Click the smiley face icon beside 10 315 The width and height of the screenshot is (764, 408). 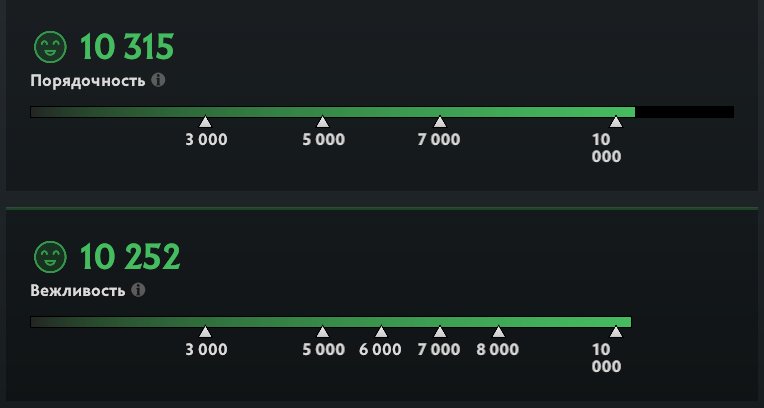[49, 47]
